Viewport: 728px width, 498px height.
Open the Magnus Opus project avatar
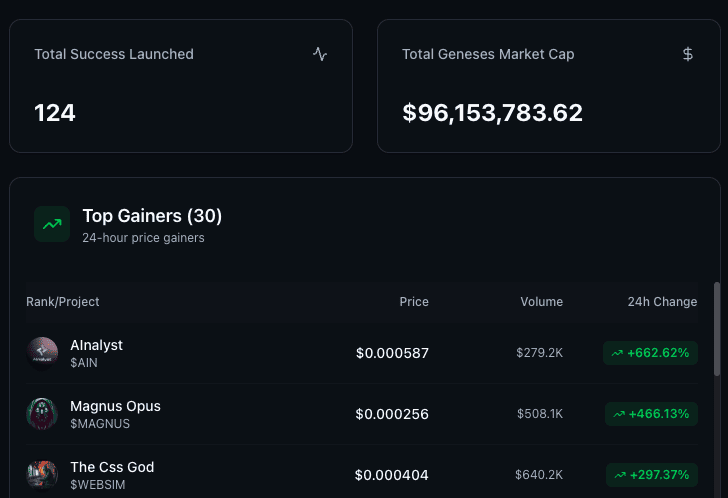pyautogui.click(x=42, y=414)
